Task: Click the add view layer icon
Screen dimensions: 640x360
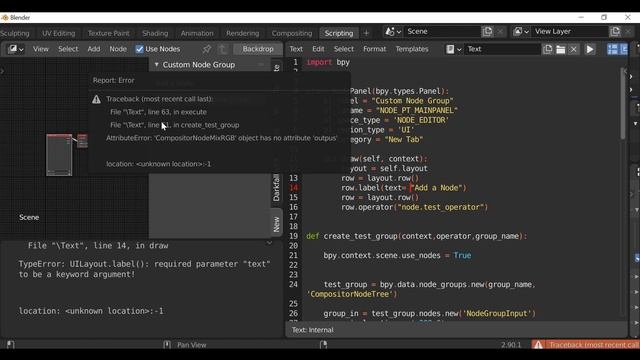Action: tap(615, 31)
